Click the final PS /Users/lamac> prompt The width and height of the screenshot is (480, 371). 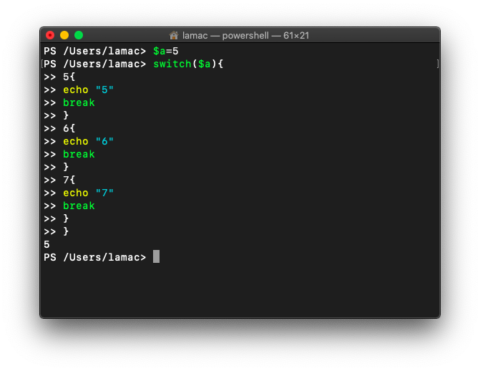tap(95, 257)
